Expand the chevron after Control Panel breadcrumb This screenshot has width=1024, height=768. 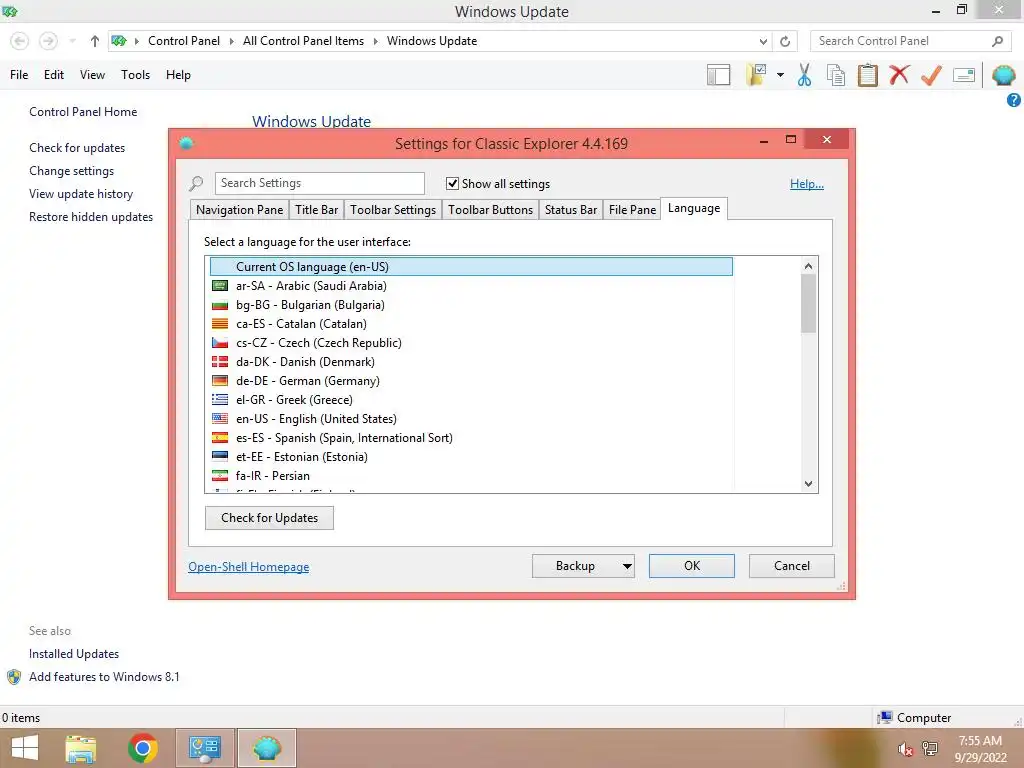click(231, 41)
